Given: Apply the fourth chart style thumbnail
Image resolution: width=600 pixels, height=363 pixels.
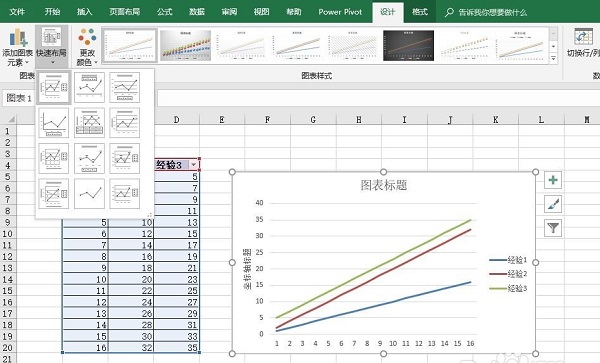Looking at the screenshot, I should coord(297,46).
